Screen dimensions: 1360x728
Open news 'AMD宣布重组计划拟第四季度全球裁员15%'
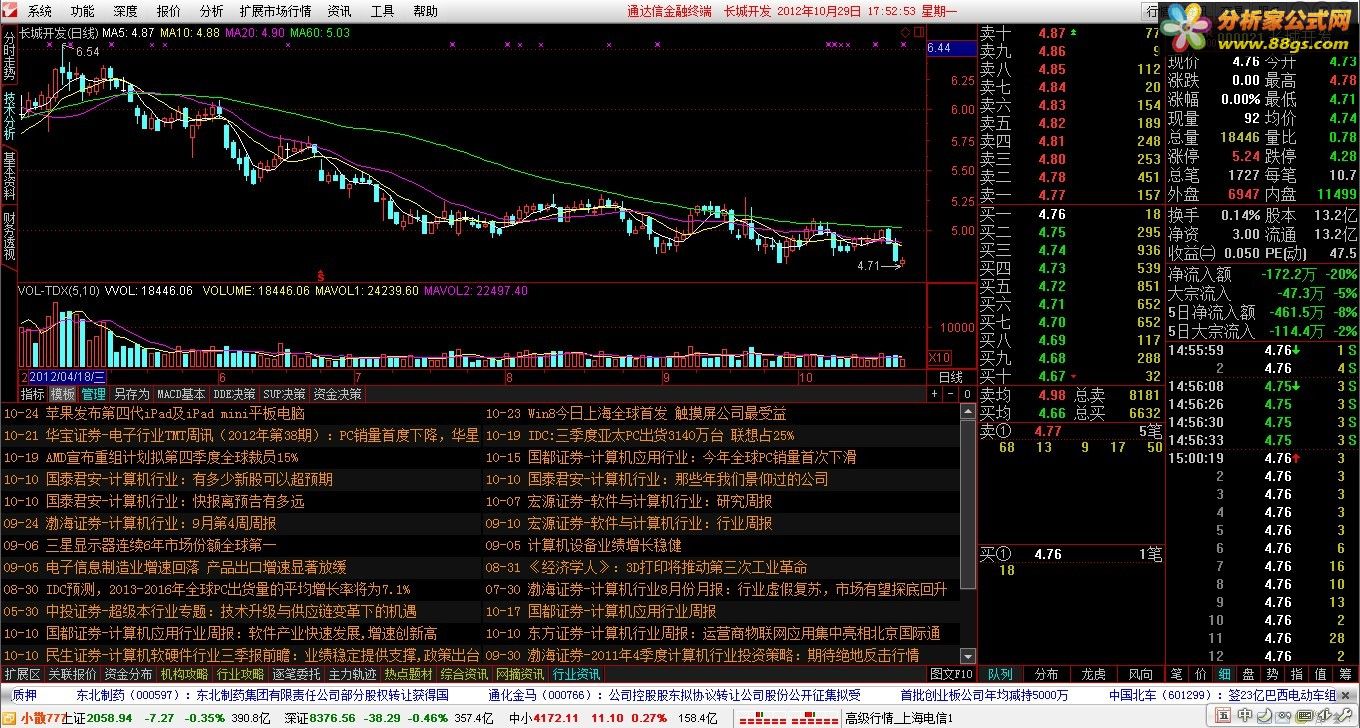coord(172,457)
